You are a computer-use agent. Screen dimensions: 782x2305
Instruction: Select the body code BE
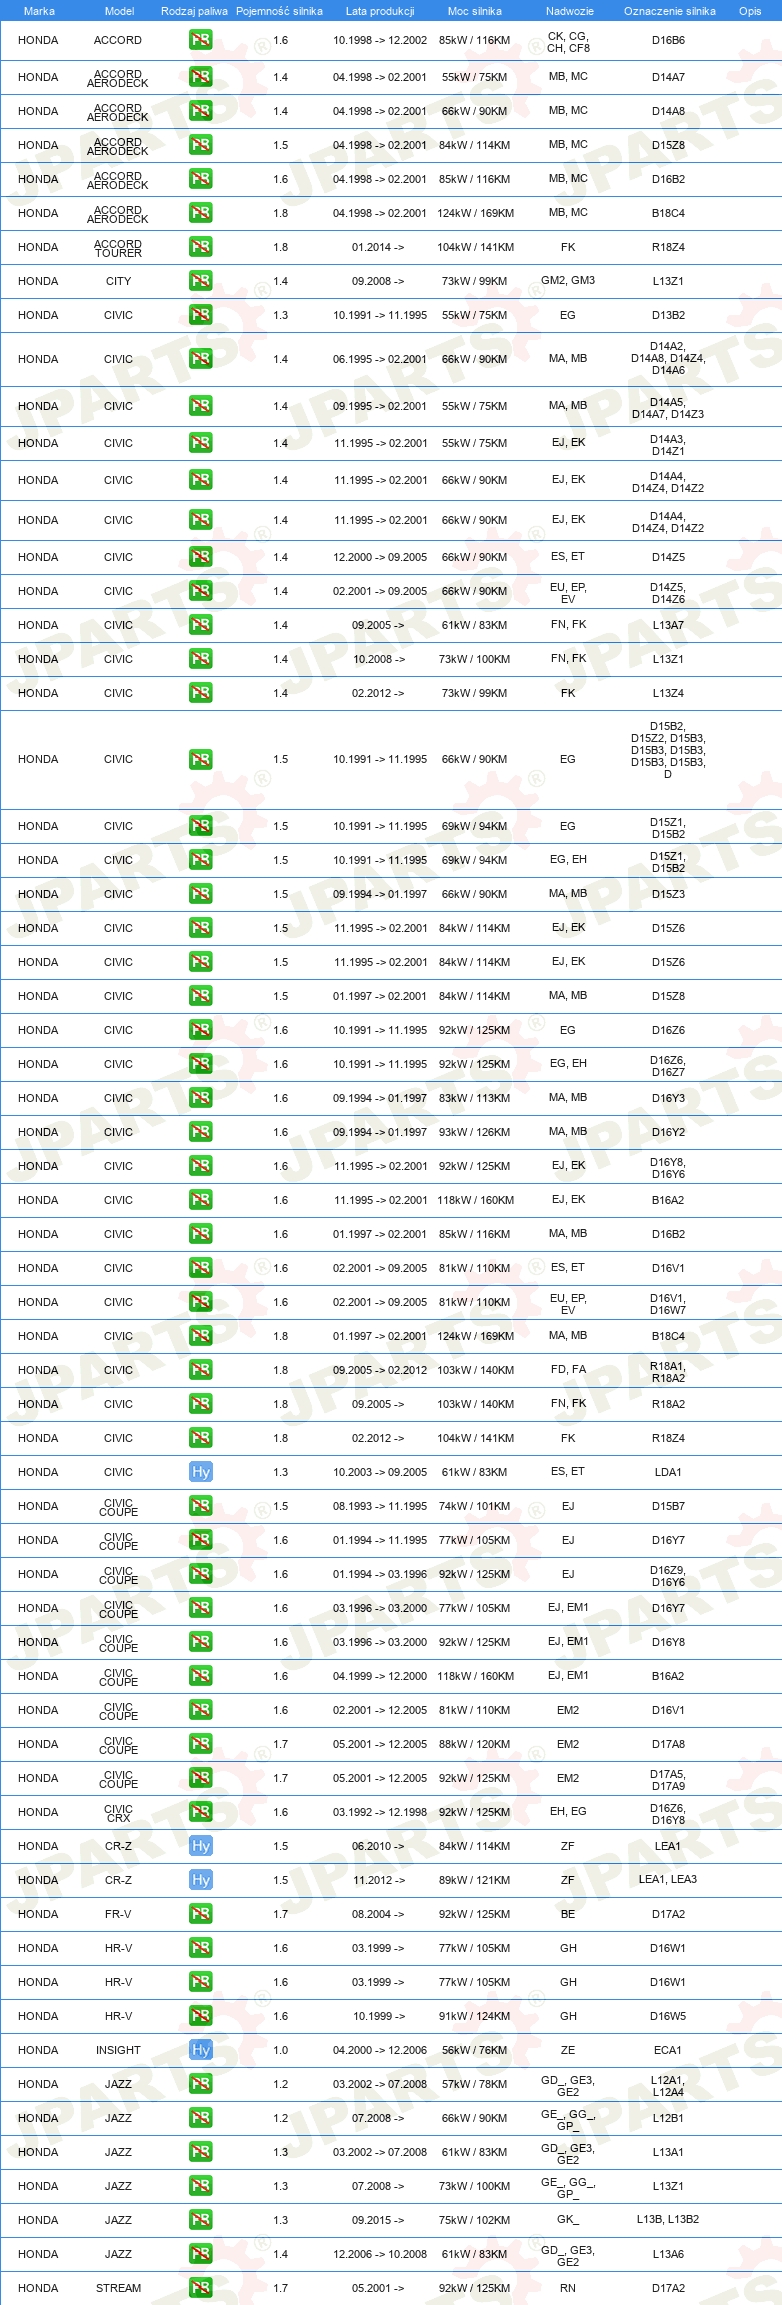(x=568, y=1914)
